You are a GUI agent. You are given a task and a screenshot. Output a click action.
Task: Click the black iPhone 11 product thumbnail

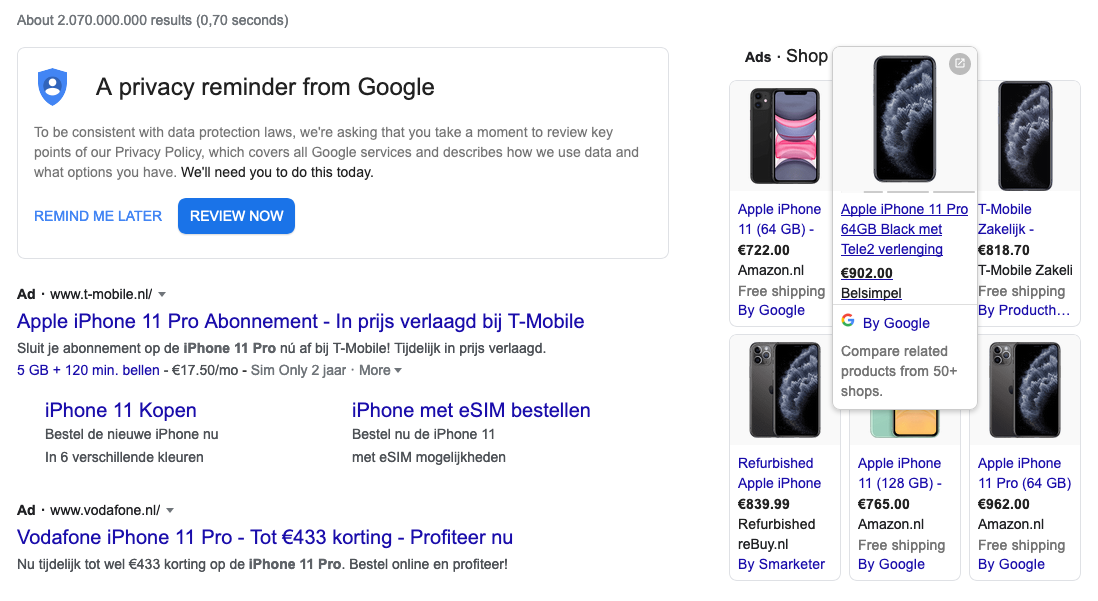point(784,135)
